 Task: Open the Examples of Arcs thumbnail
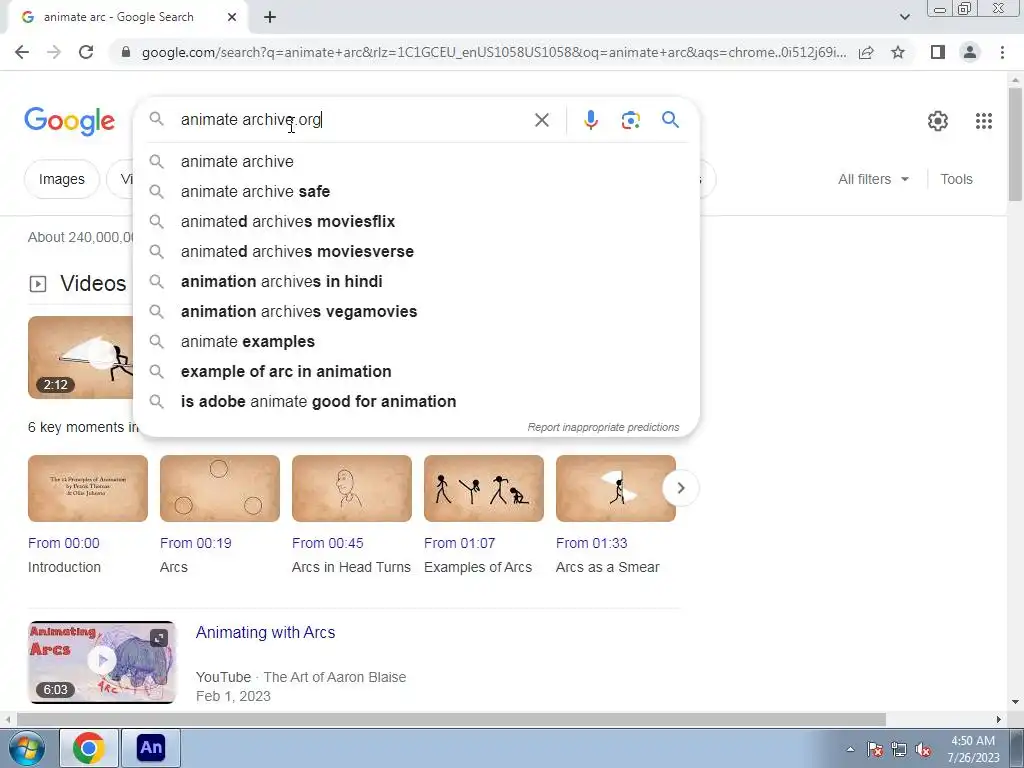tap(484, 488)
